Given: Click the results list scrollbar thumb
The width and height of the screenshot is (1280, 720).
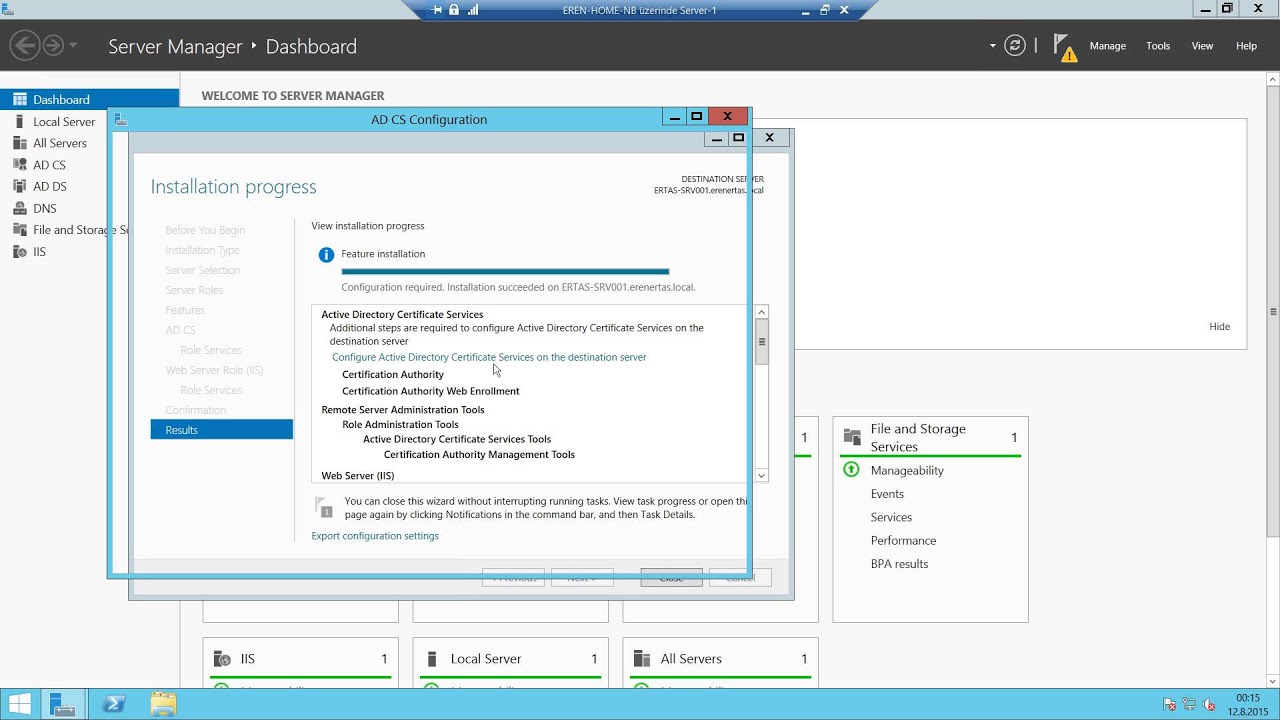Looking at the screenshot, I should click(x=762, y=342).
